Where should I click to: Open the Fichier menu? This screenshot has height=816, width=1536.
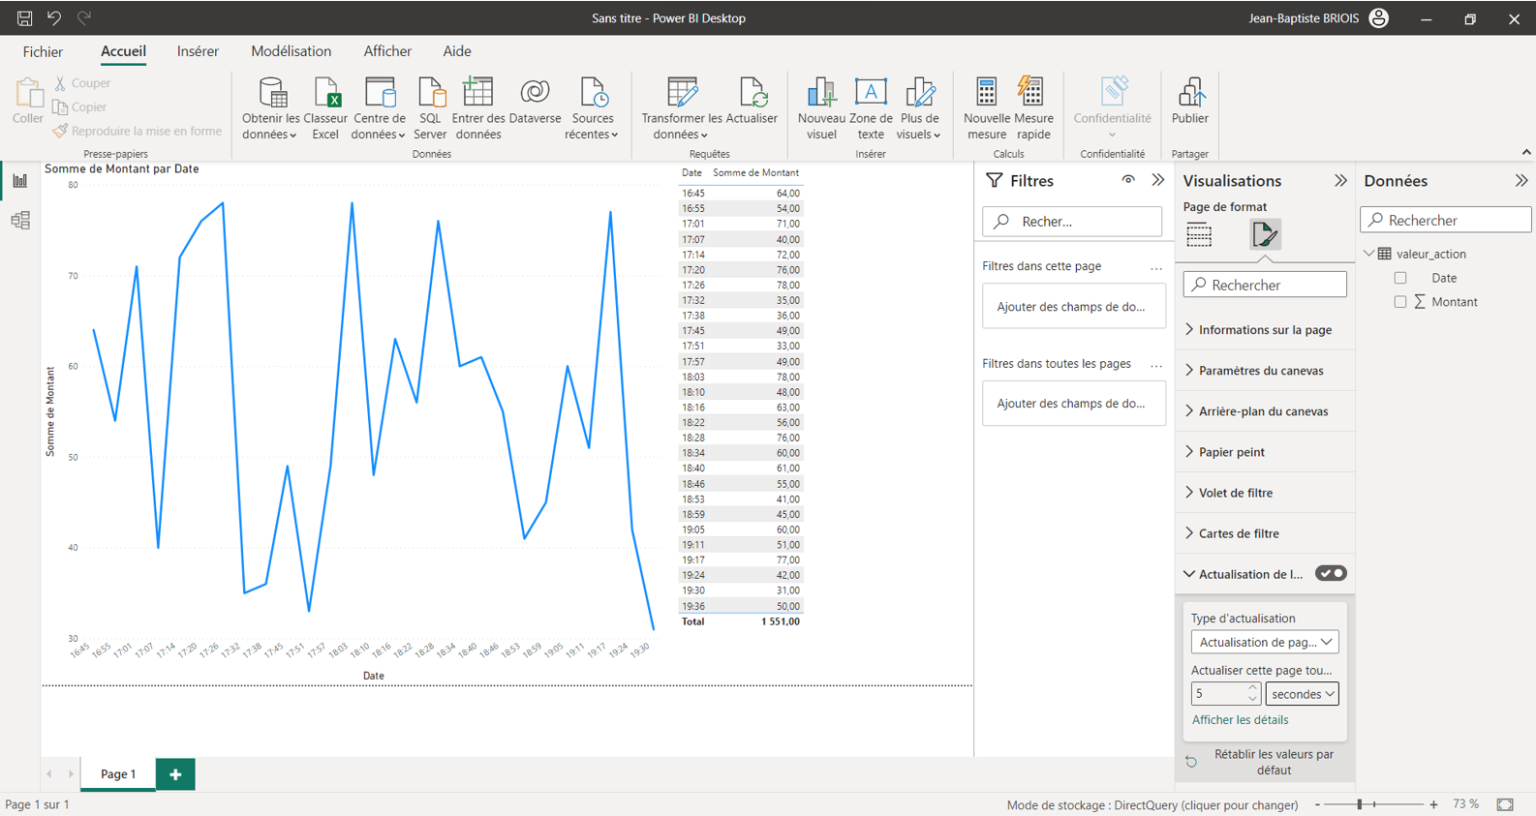pos(43,51)
